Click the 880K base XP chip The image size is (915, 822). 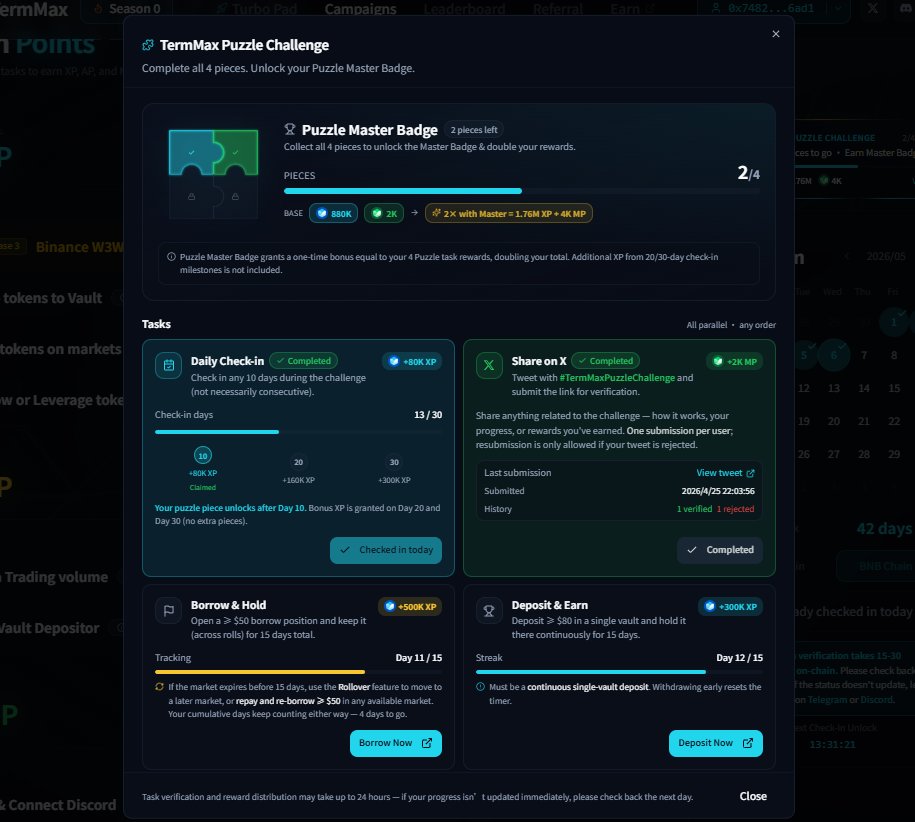[x=333, y=214]
